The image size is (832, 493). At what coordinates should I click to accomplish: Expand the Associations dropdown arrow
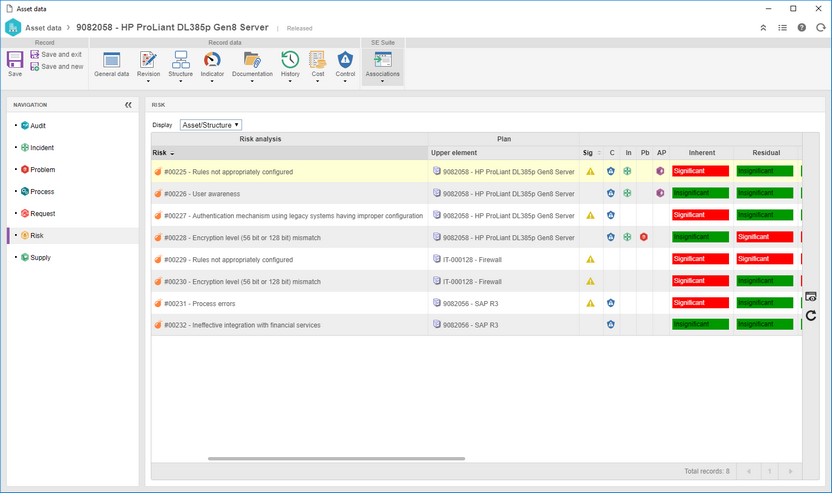pyautogui.click(x=383, y=81)
